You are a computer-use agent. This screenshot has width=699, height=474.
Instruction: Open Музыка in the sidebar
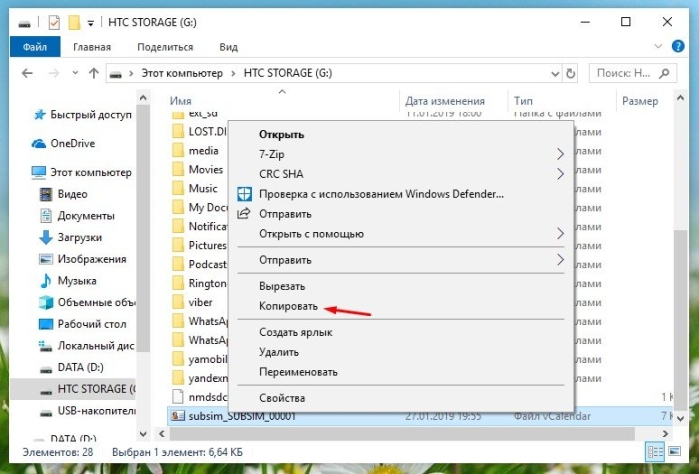(68, 281)
